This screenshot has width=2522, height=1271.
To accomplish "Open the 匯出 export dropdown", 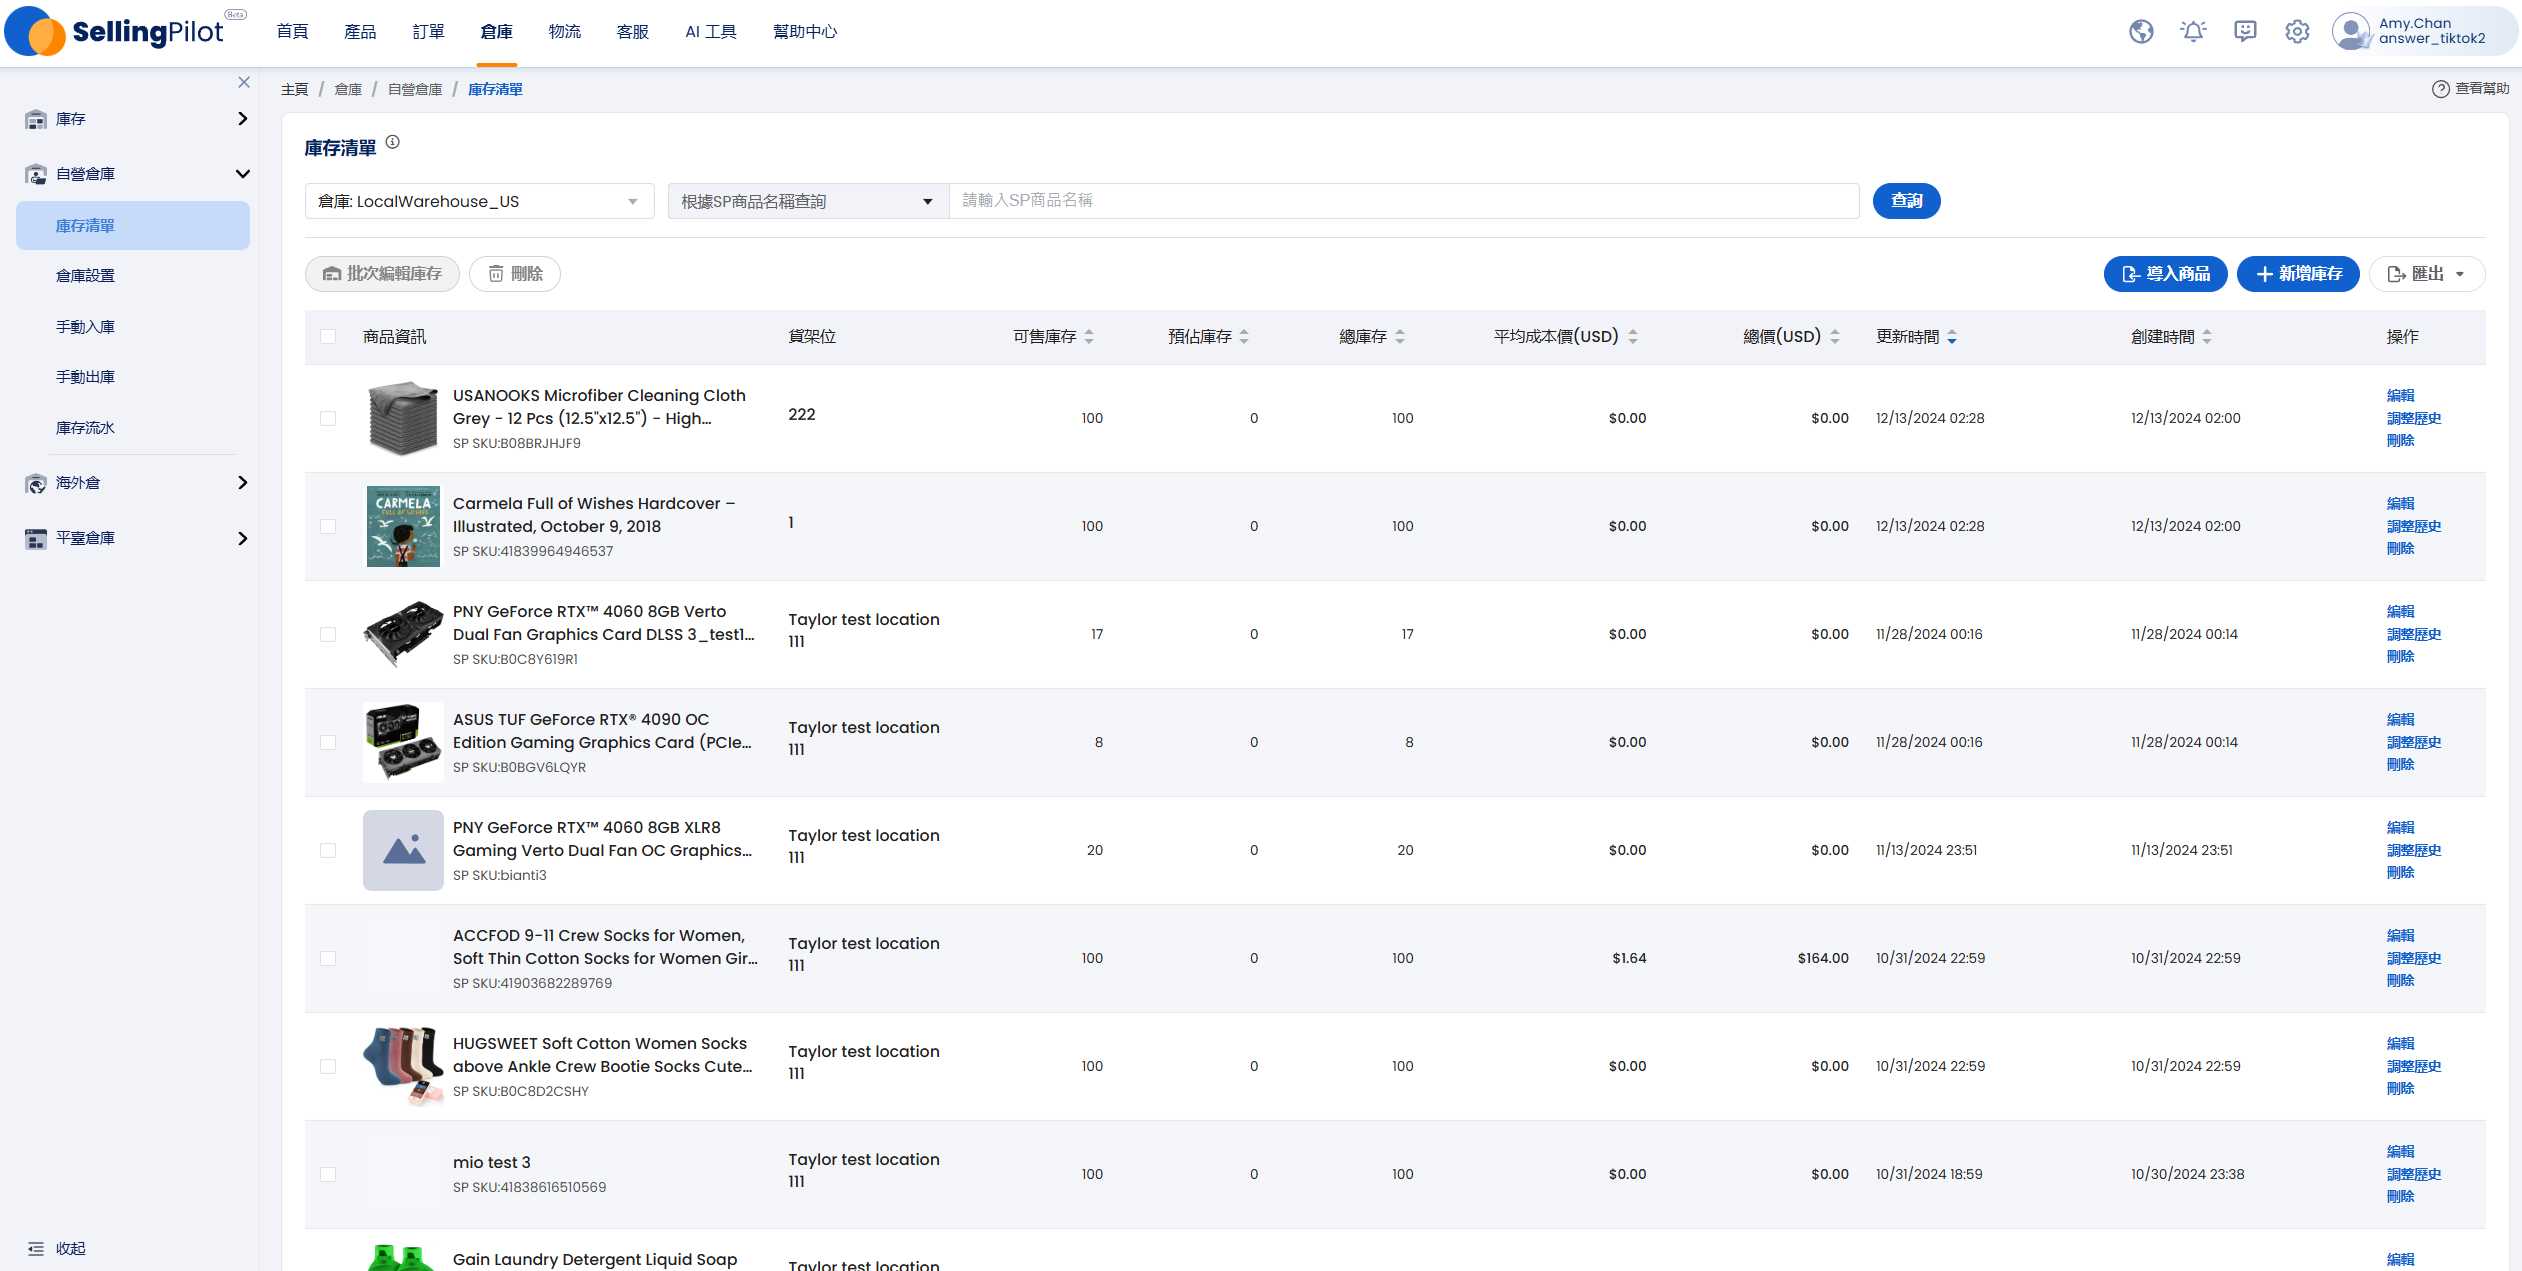I will (2427, 274).
